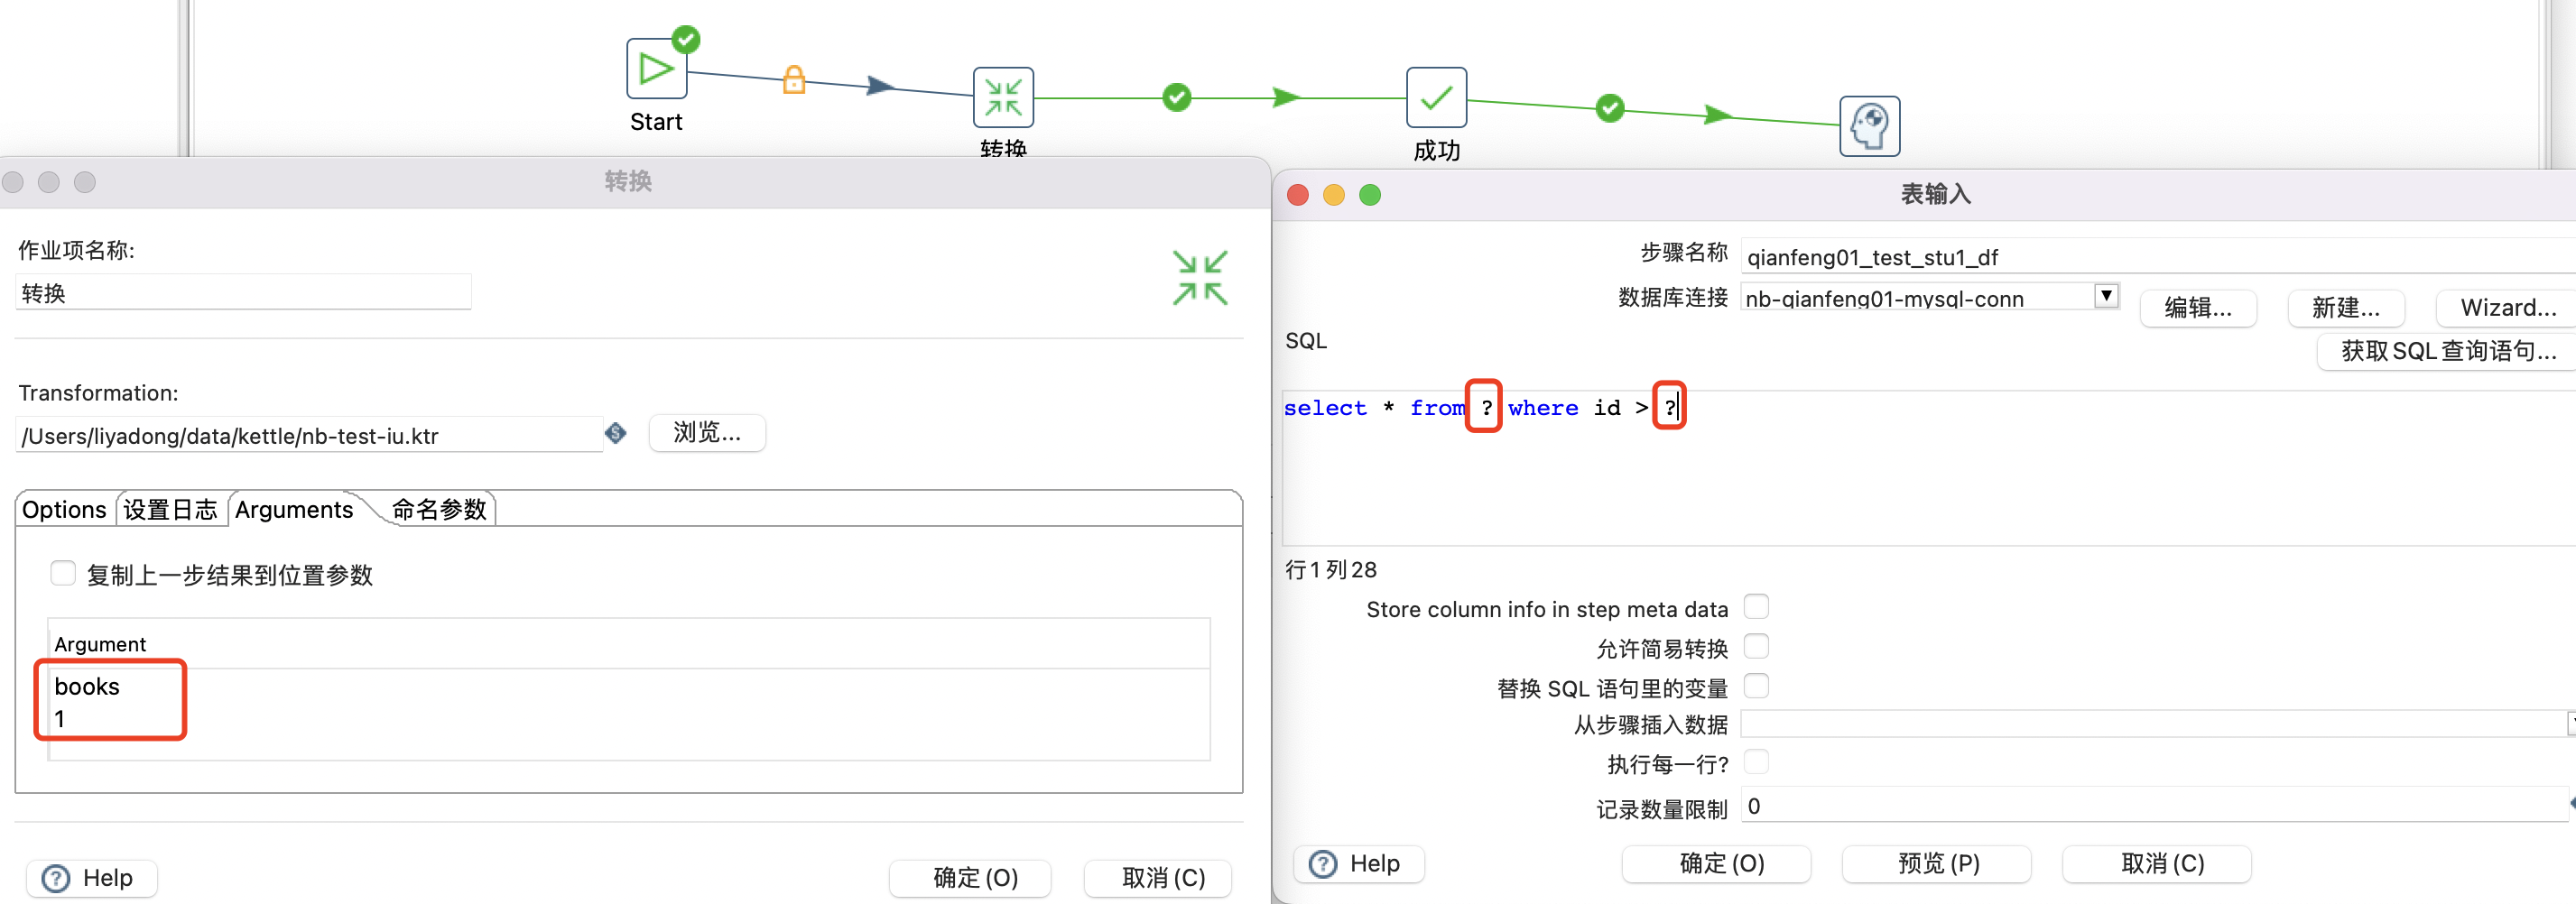2576x904 pixels.
Task: Toggle the 执行每一行? checkbox
Action: 1756,762
